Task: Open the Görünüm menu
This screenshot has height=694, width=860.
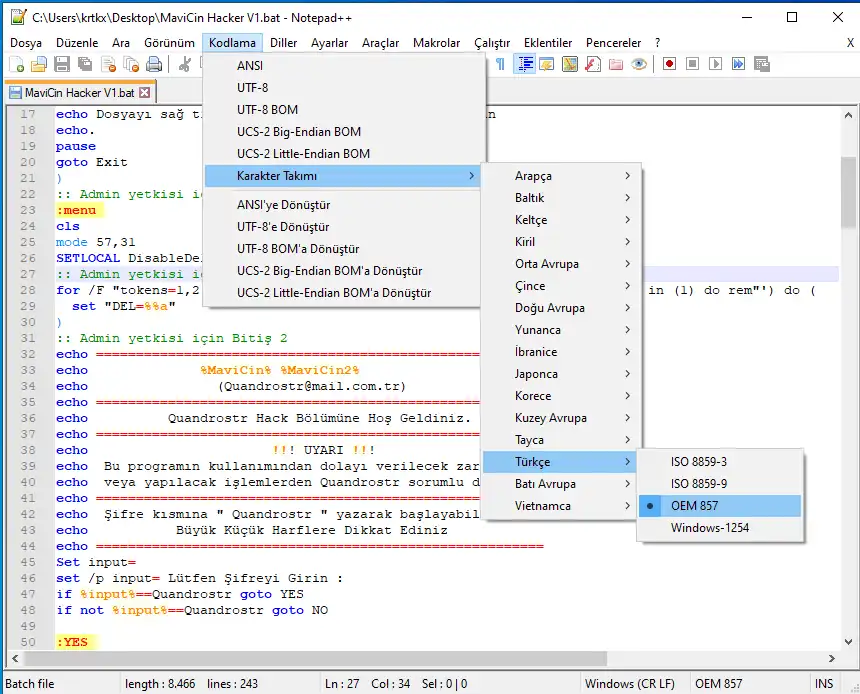Action: click(169, 43)
